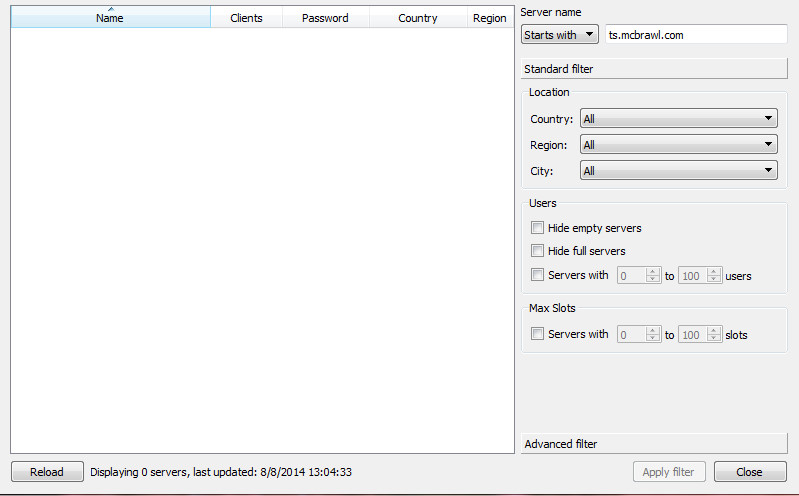Image resolution: width=799 pixels, height=496 pixels.
Task: Open the City dropdown
Action: click(678, 171)
